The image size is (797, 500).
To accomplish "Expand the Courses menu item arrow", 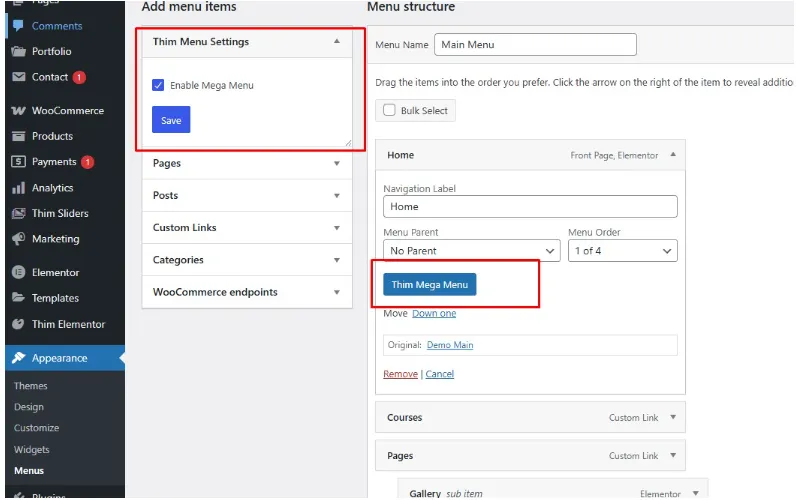I will pyautogui.click(x=673, y=417).
